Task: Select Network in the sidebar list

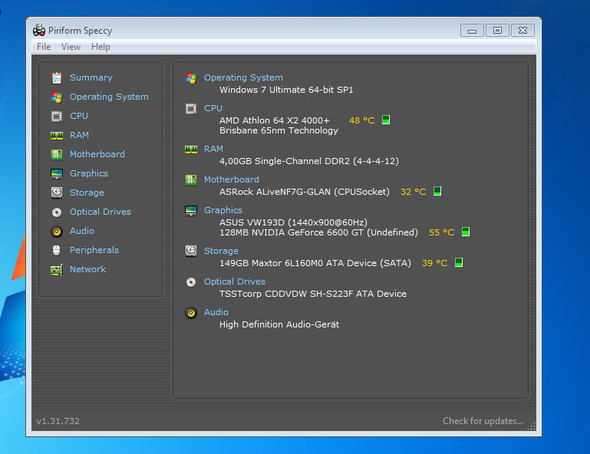Action: [88, 269]
